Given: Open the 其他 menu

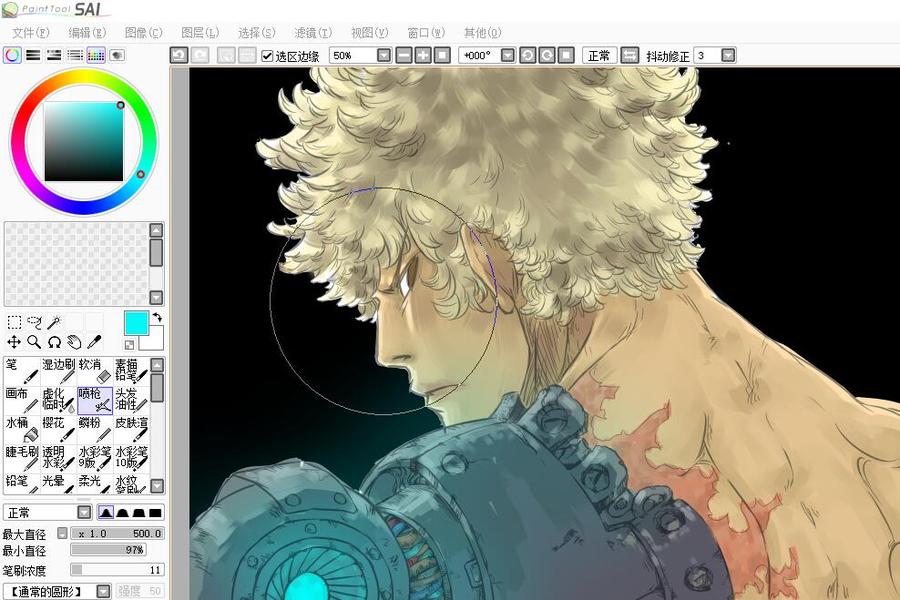Looking at the screenshot, I should pyautogui.click(x=482, y=33).
